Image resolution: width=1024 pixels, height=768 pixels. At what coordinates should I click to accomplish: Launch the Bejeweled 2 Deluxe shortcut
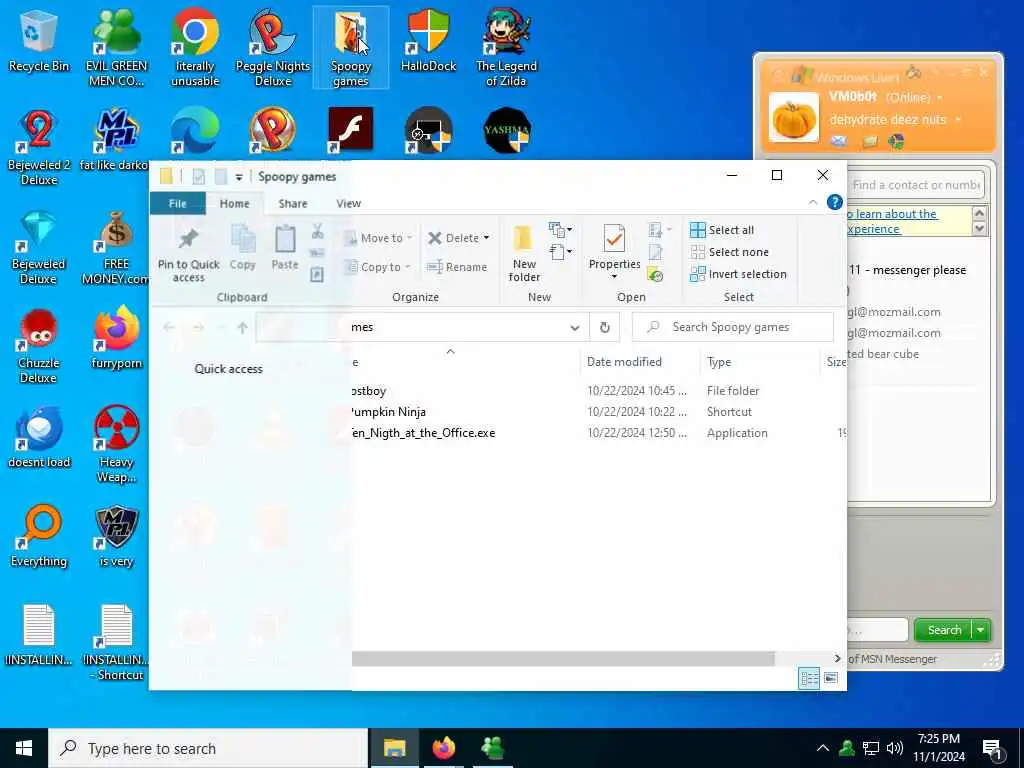click(39, 148)
